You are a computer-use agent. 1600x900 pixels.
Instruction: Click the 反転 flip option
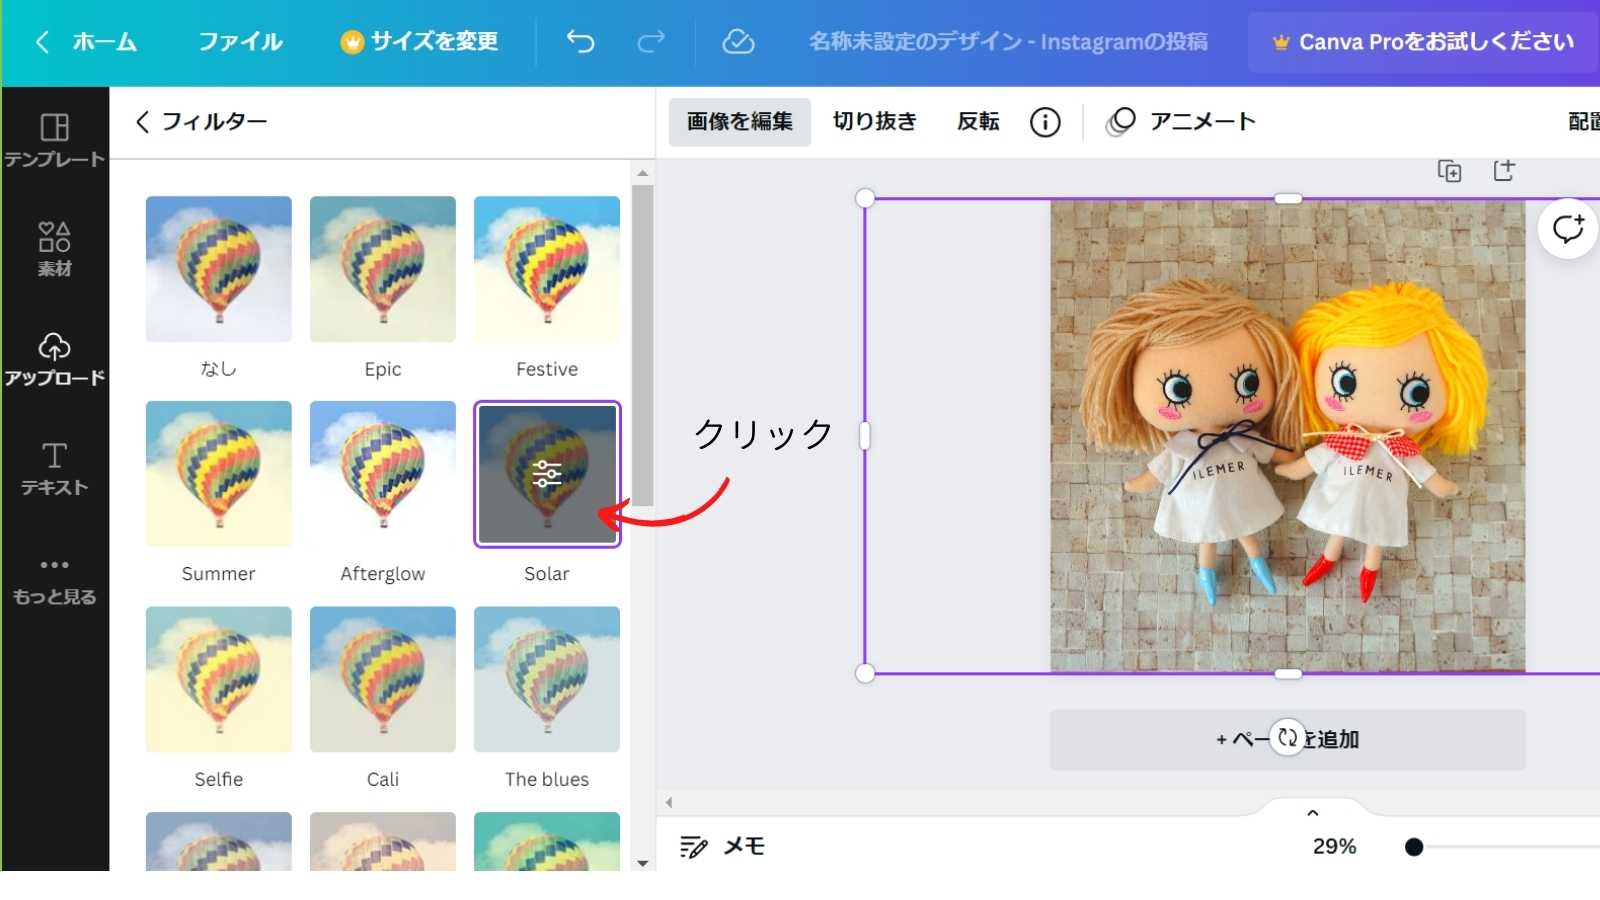(978, 122)
